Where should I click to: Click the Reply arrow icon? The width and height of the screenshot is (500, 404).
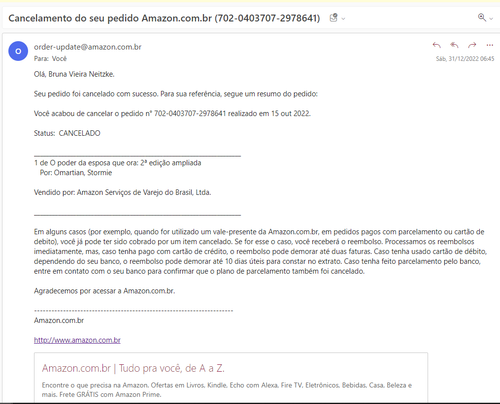[x=437, y=45]
